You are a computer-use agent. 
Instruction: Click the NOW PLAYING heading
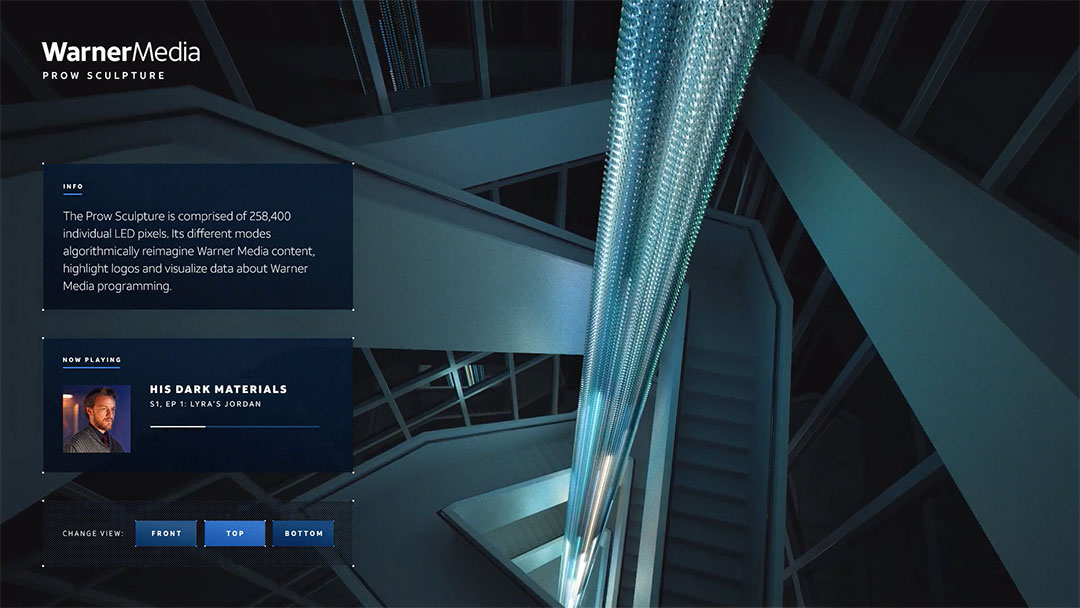[x=92, y=360]
